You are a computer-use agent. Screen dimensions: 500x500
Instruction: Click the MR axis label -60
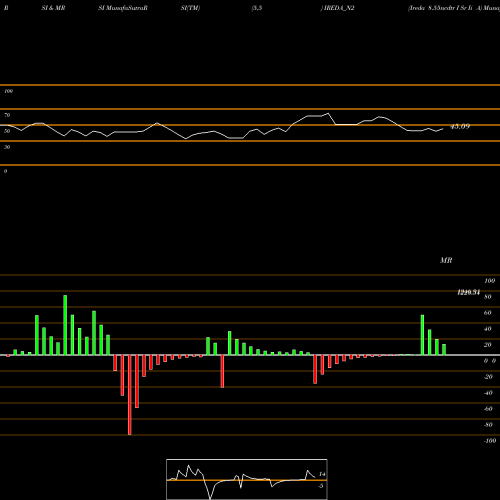pyautogui.click(x=488, y=409)
